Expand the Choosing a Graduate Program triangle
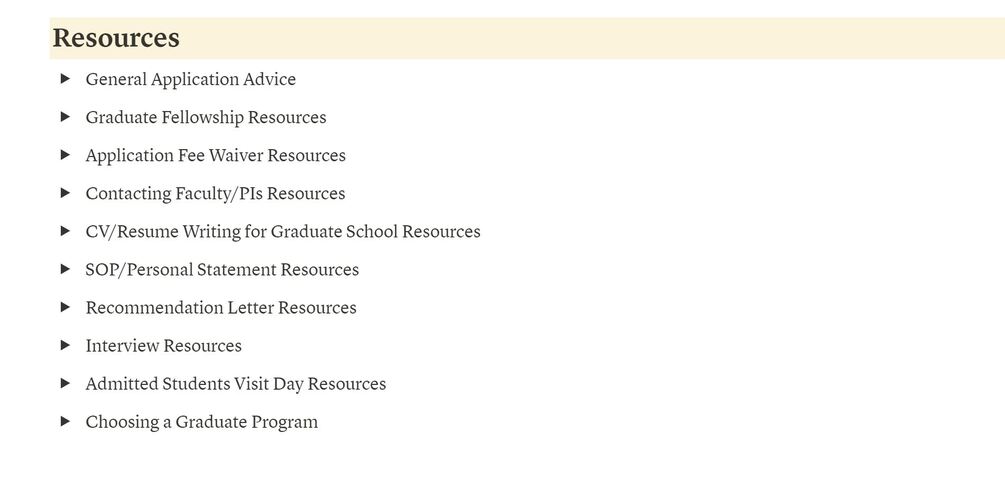Viewport: 1005px width, 478px height. tap(66, 421)
